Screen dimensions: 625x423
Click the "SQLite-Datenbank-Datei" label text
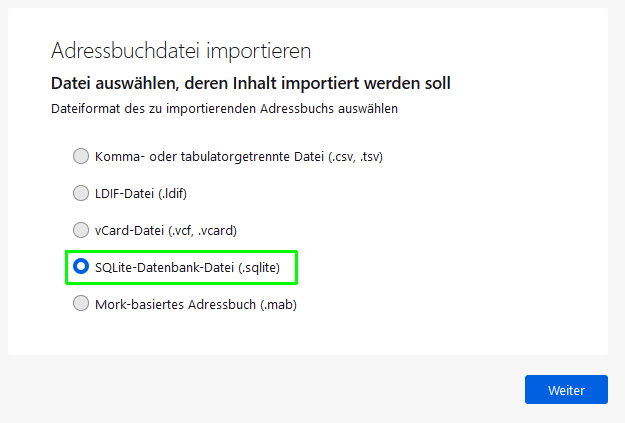coord(162,267)
